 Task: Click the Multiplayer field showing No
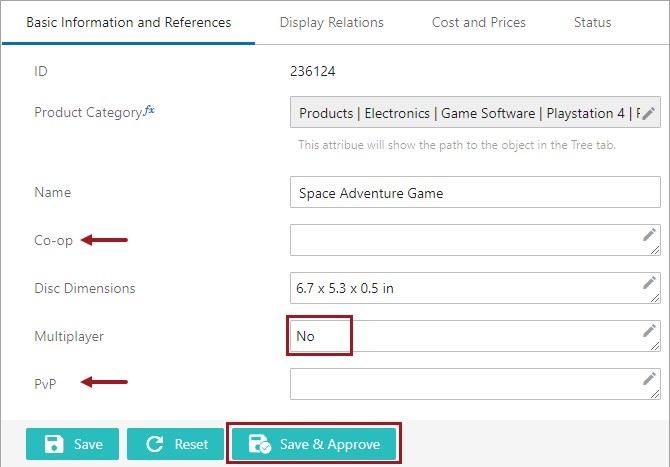[475, 336]
